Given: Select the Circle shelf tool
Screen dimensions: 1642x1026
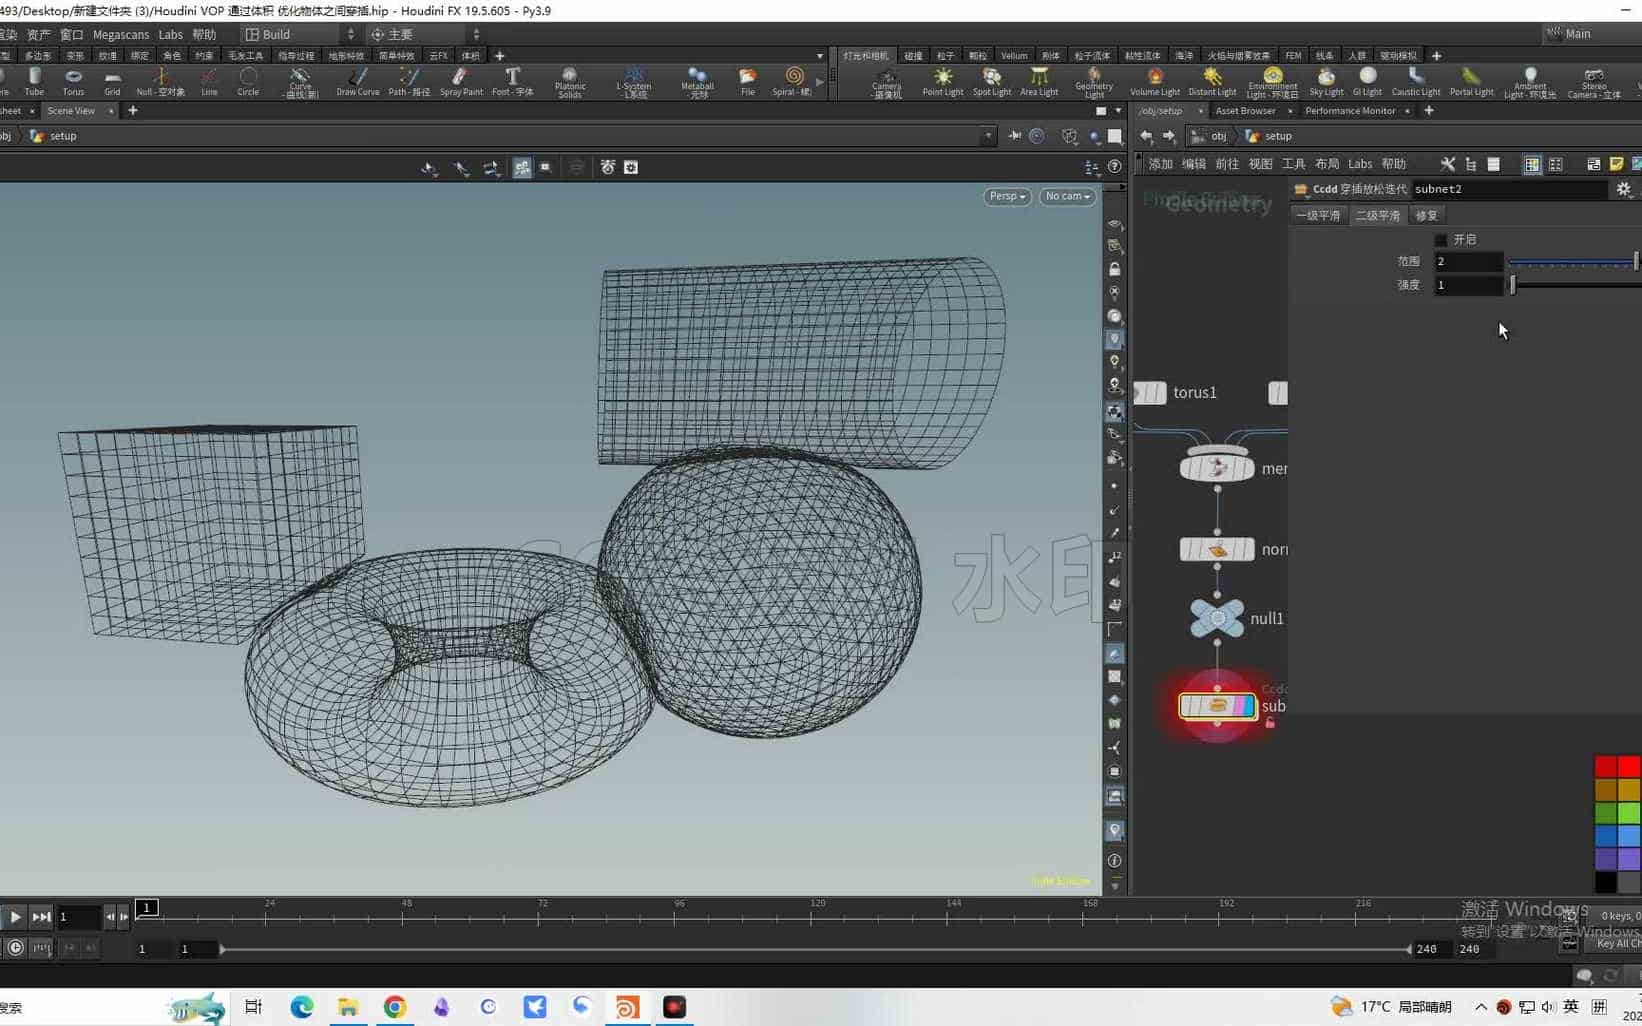Looking at the screenshot, I should click(248, 81).
